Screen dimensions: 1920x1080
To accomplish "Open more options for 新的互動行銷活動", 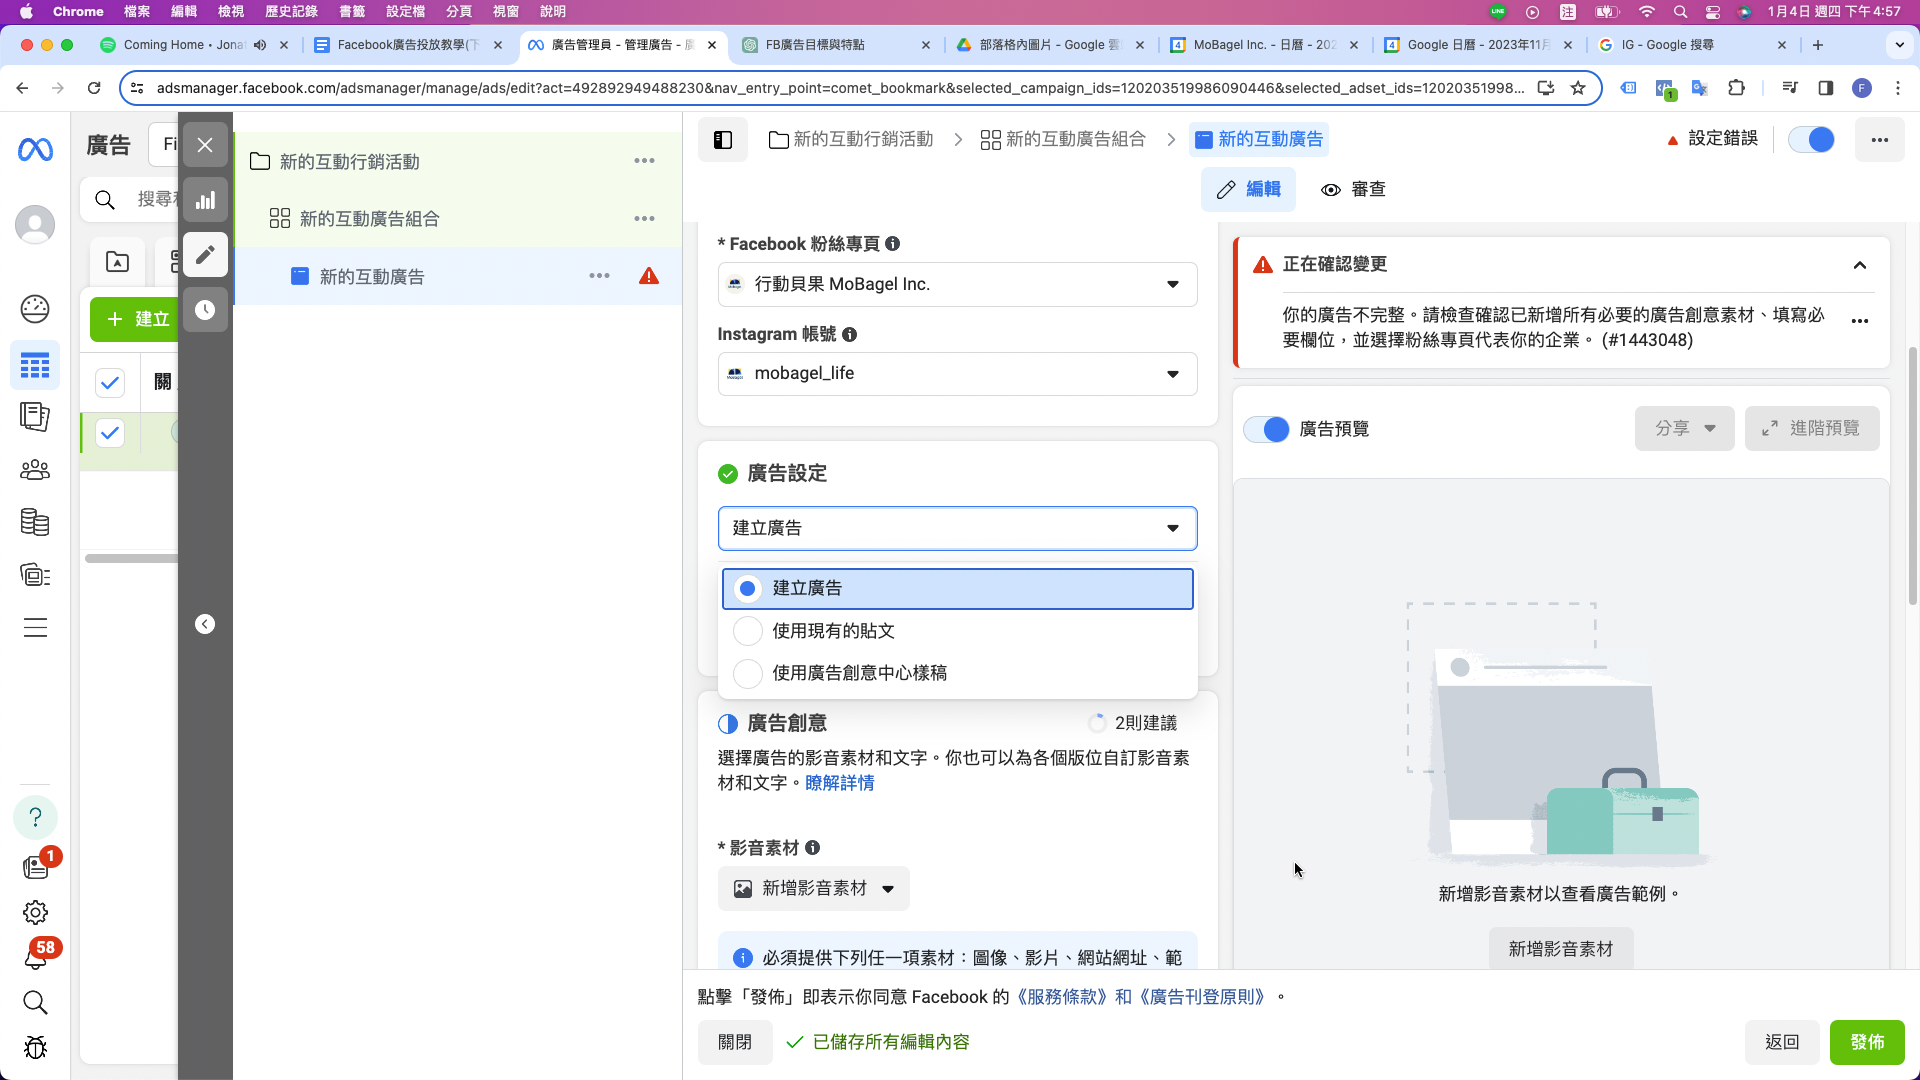I will click(x=645, y=161).
